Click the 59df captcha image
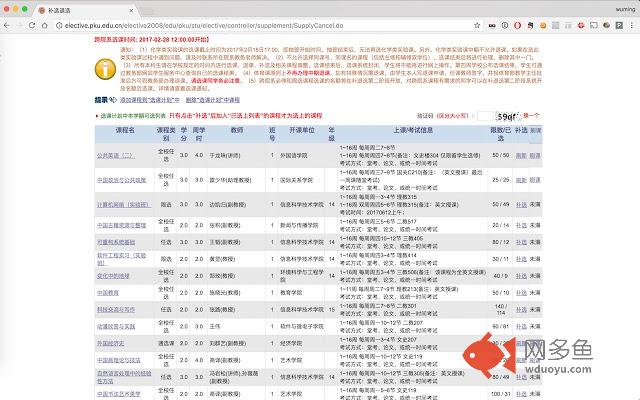Image resolution: width=640 pixels, height=400 pixels. point(508,116)
